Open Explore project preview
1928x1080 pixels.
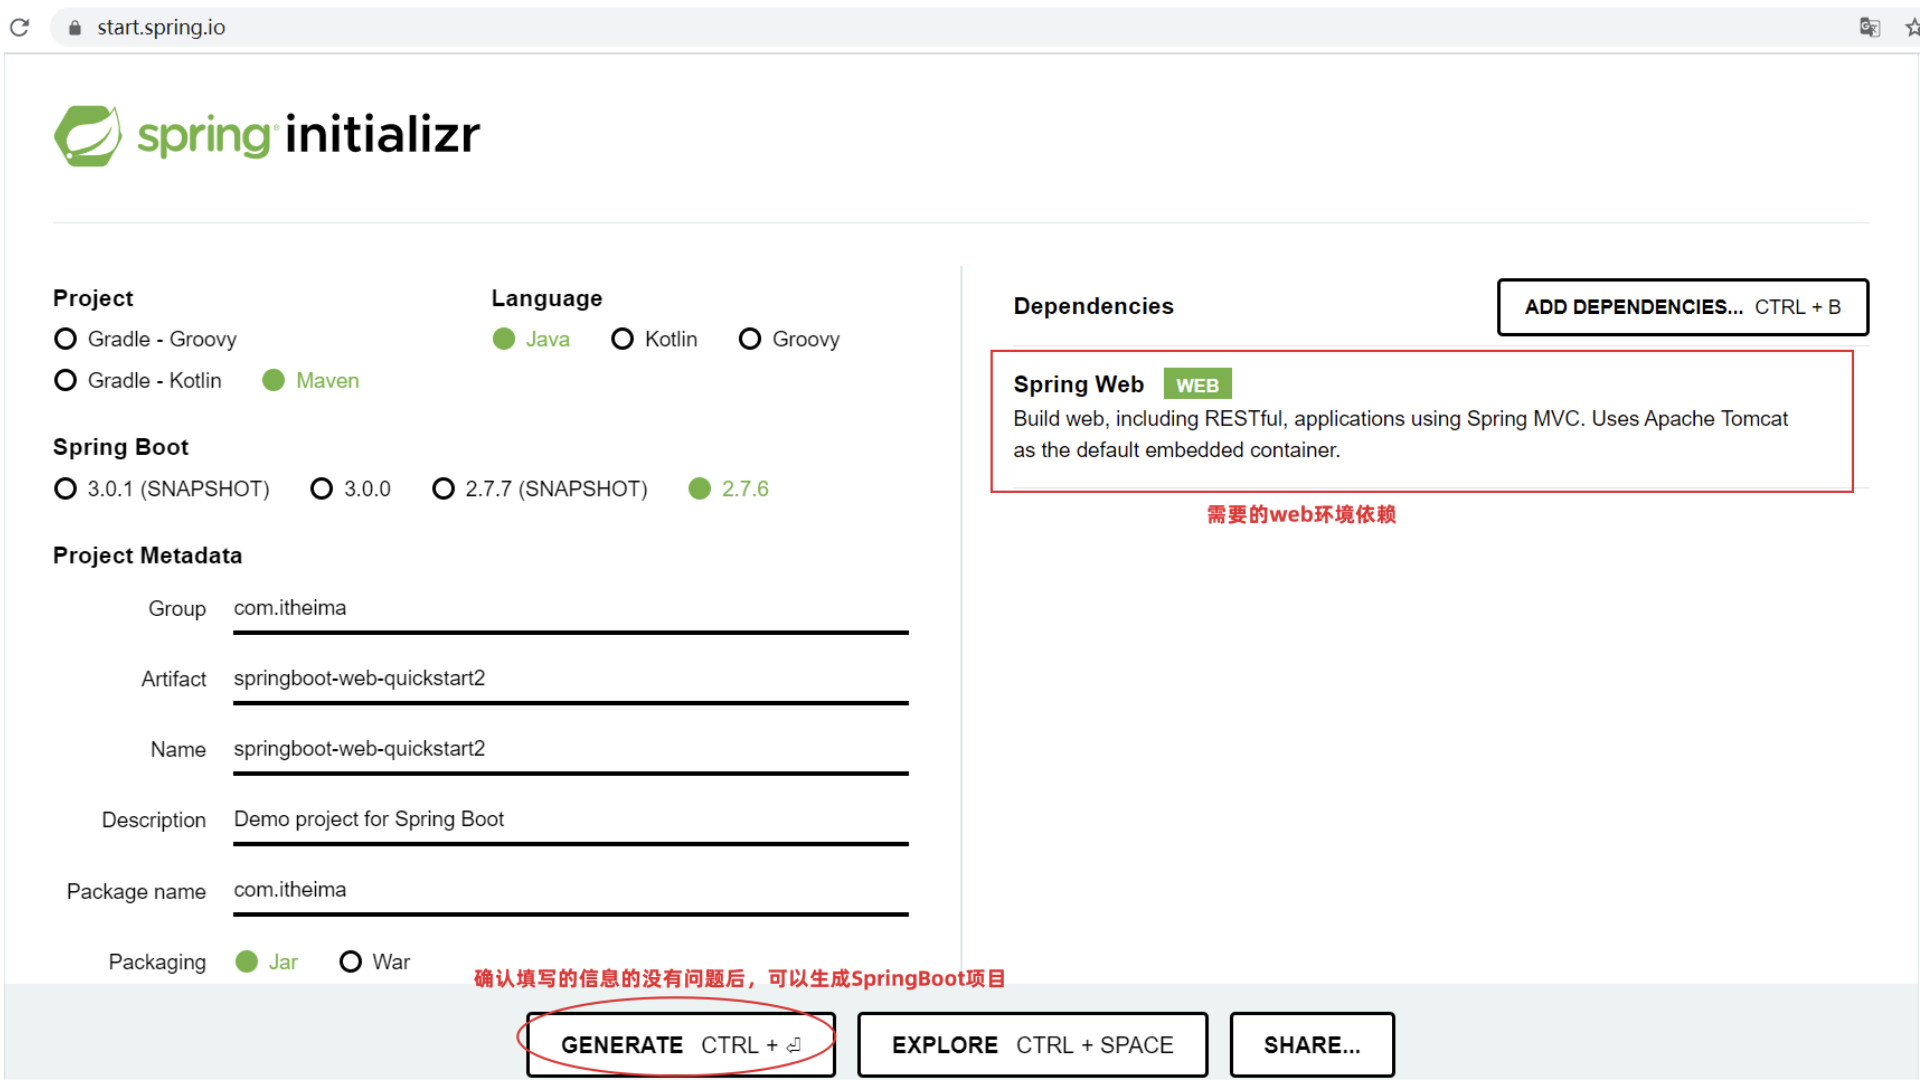tap(1032, 1045)
